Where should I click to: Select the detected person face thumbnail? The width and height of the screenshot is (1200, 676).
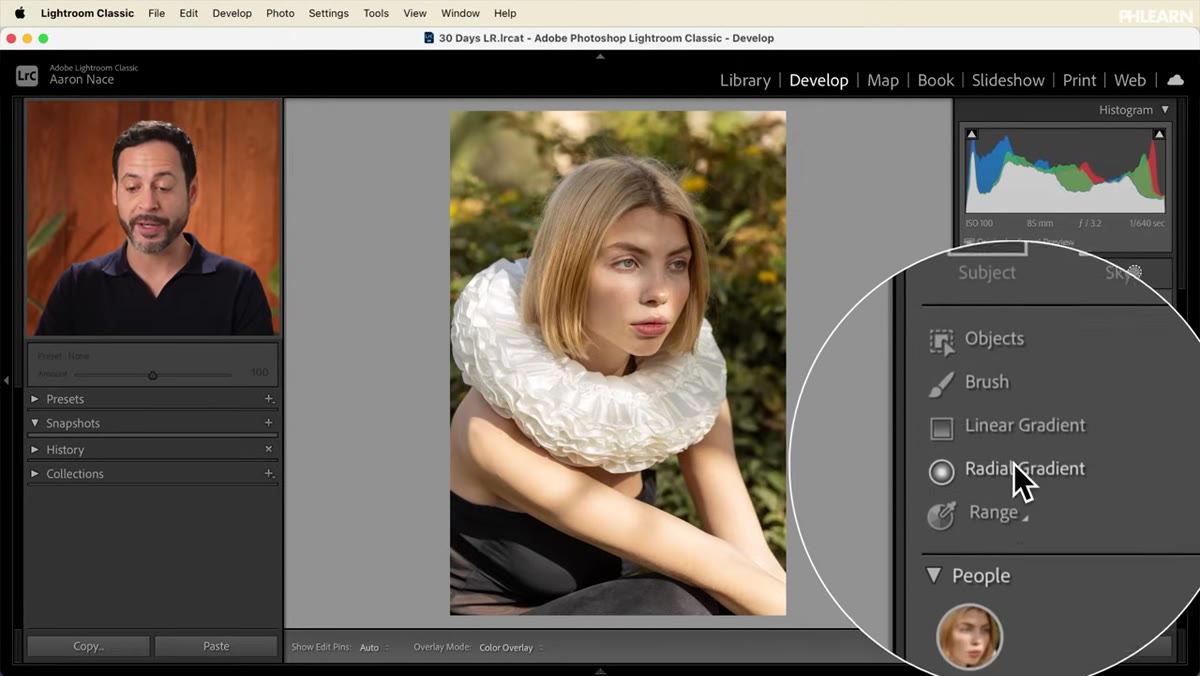coord(969,636)
